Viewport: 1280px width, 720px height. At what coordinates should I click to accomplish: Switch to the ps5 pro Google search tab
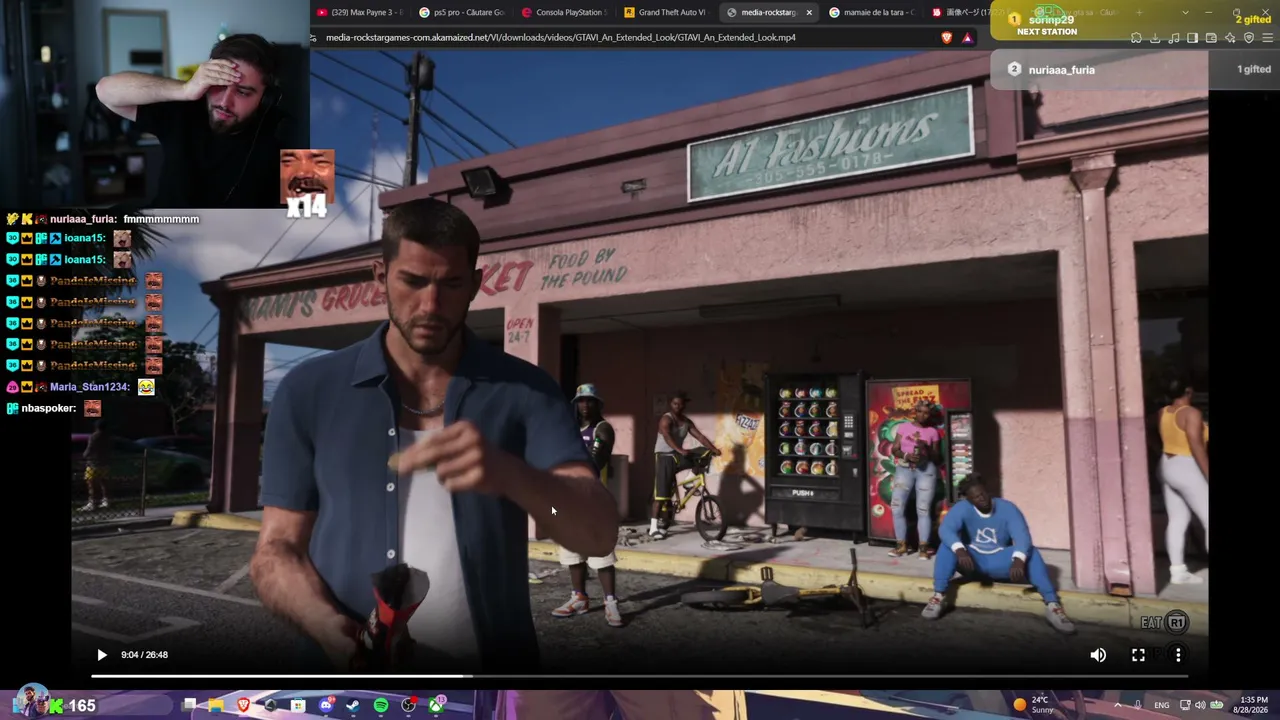464,12
